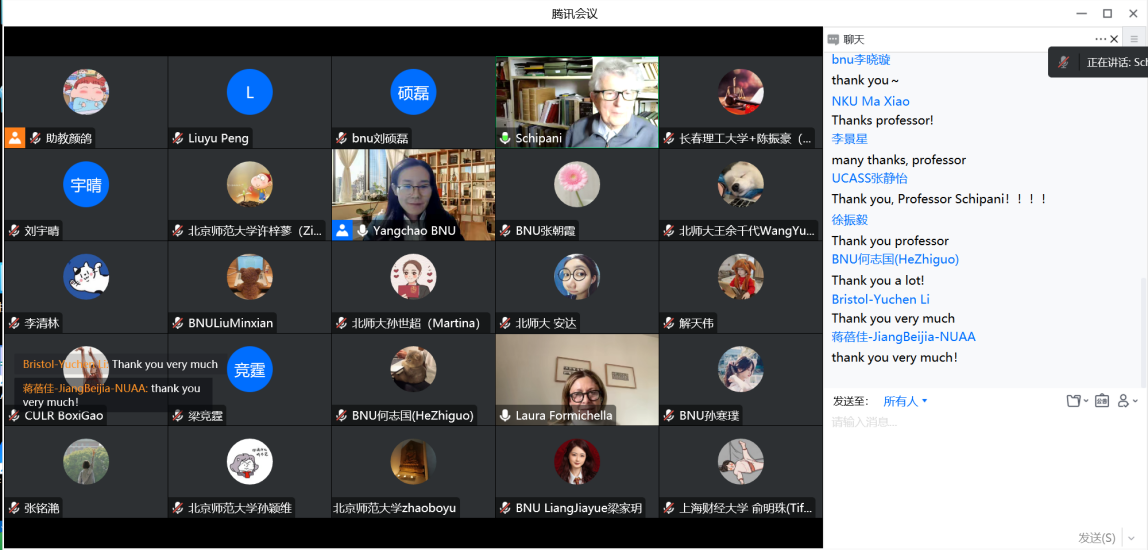Click the host badge icon beside 助教颜鸽
The image size is (1148, 550).
(x=15, y=138)
